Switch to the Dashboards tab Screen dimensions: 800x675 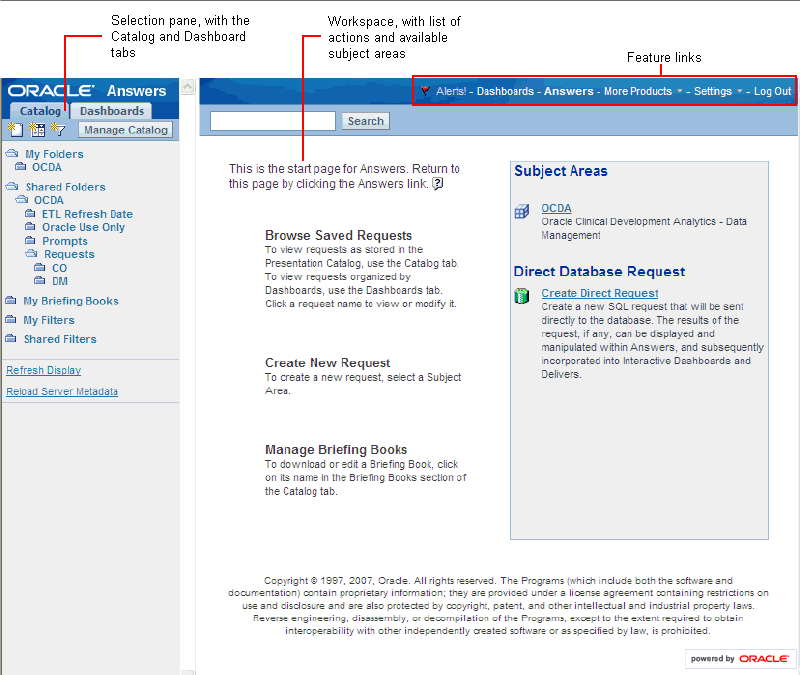[112, 111]
